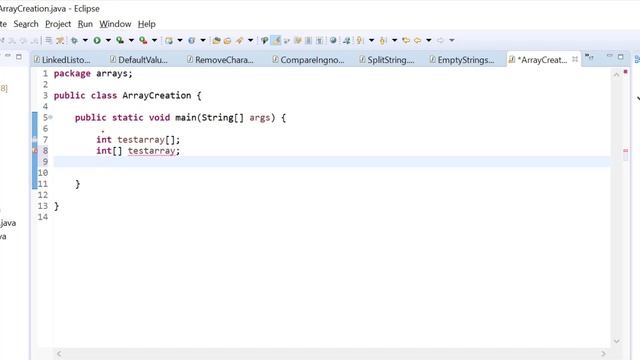Click the Coverage run toolbar icon
The height and width of the screenshot is (360, 640).
pyautogui.click(x=120, y=40)
